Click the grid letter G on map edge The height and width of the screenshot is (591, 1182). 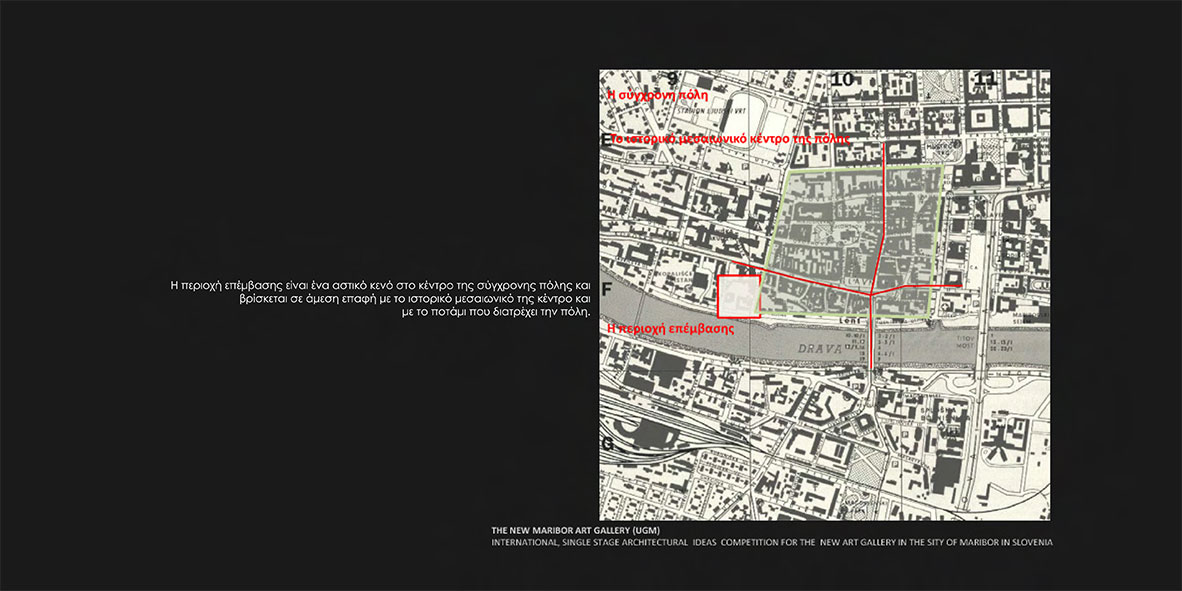(607, 443)
